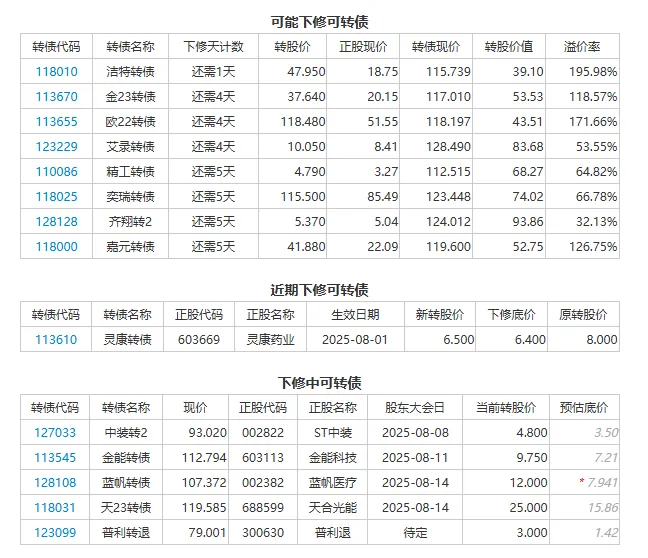
Task: Open bond code link 128128
Action: point(57,222)
